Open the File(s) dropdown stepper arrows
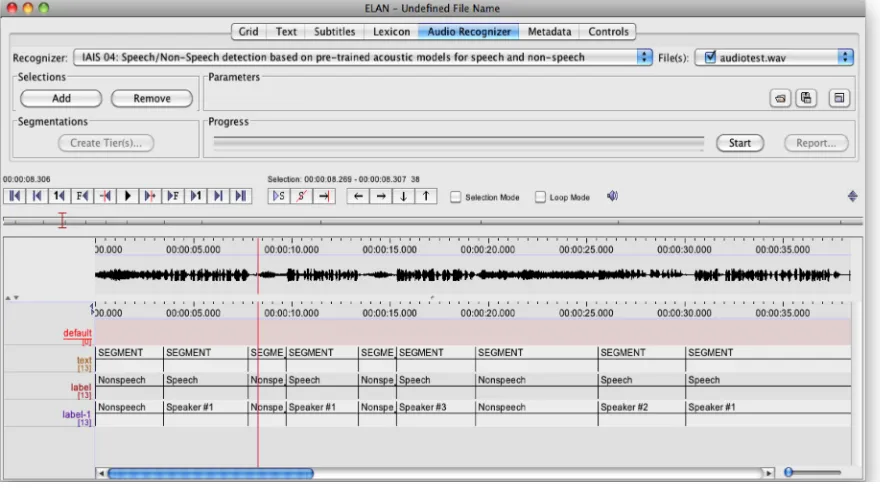The height and width of the screenshot is (488, 880). pos(845,57)
